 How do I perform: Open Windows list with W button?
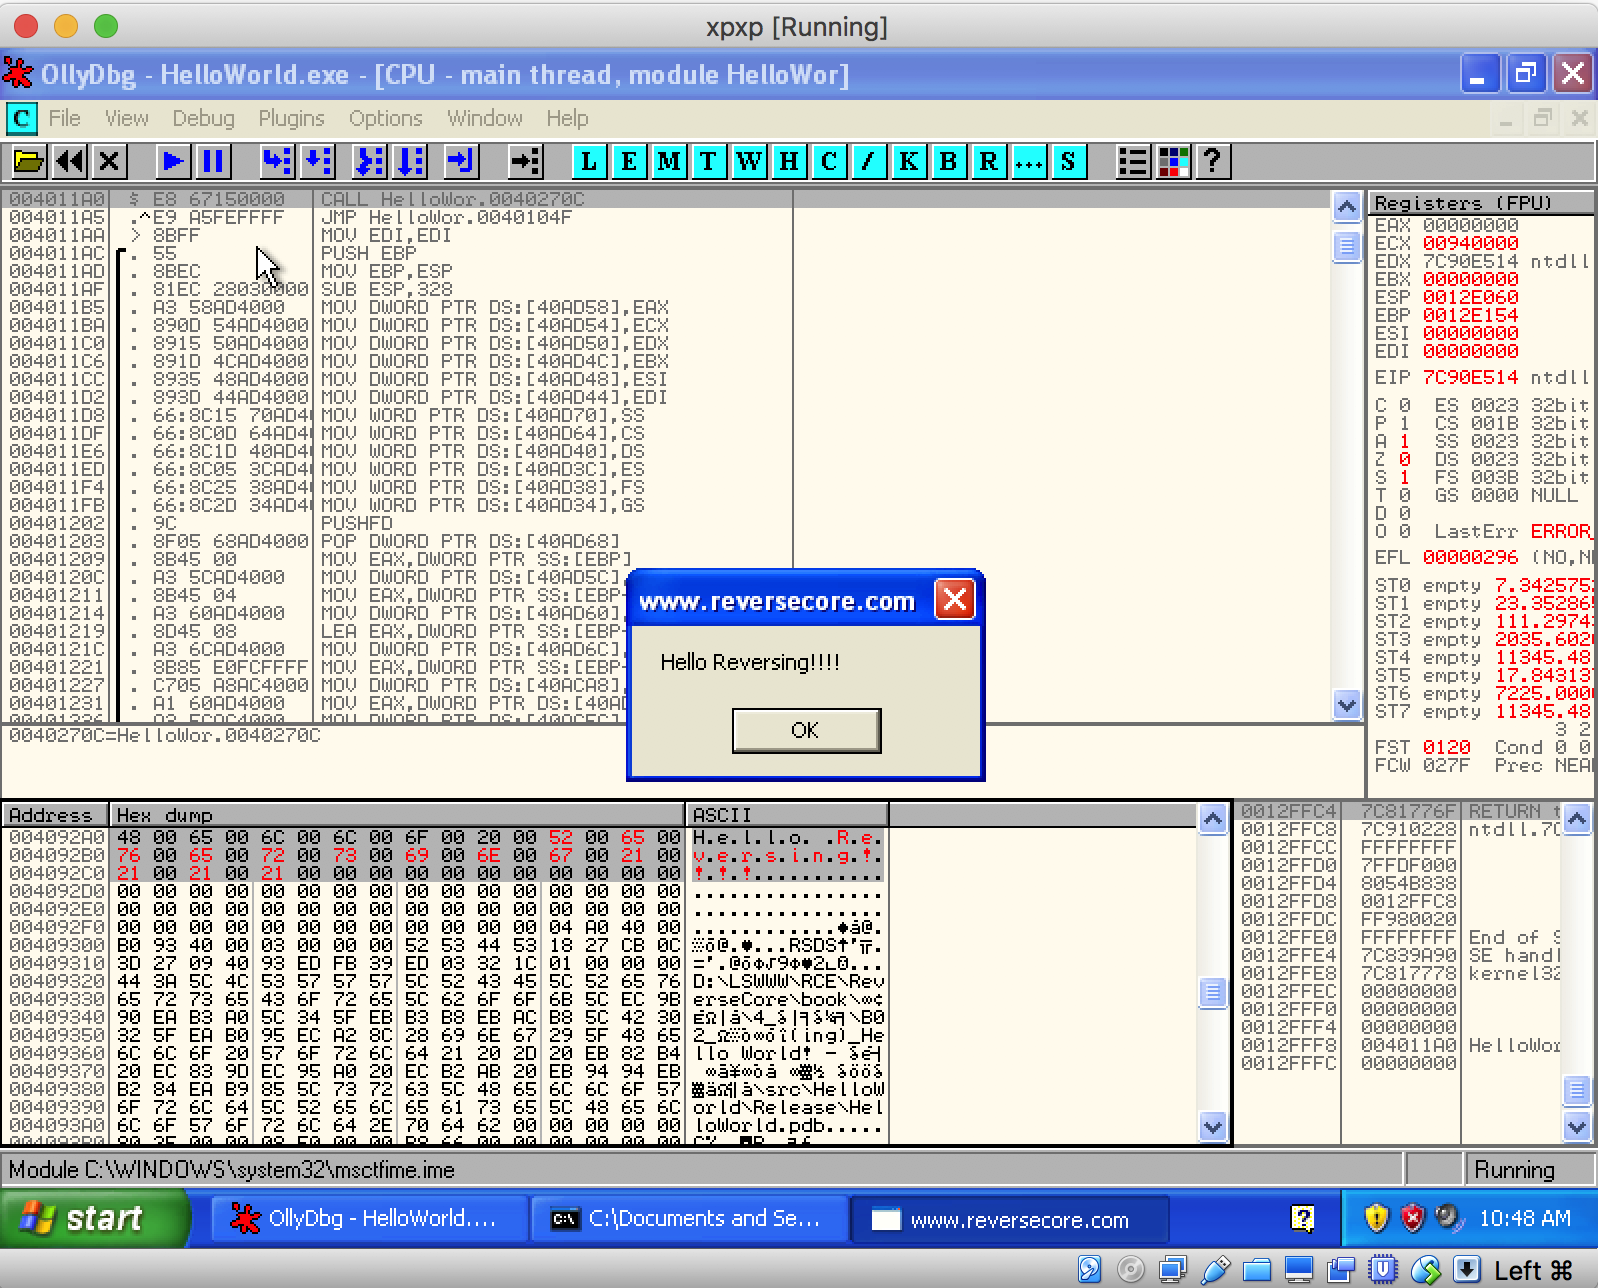coord(749,161)
